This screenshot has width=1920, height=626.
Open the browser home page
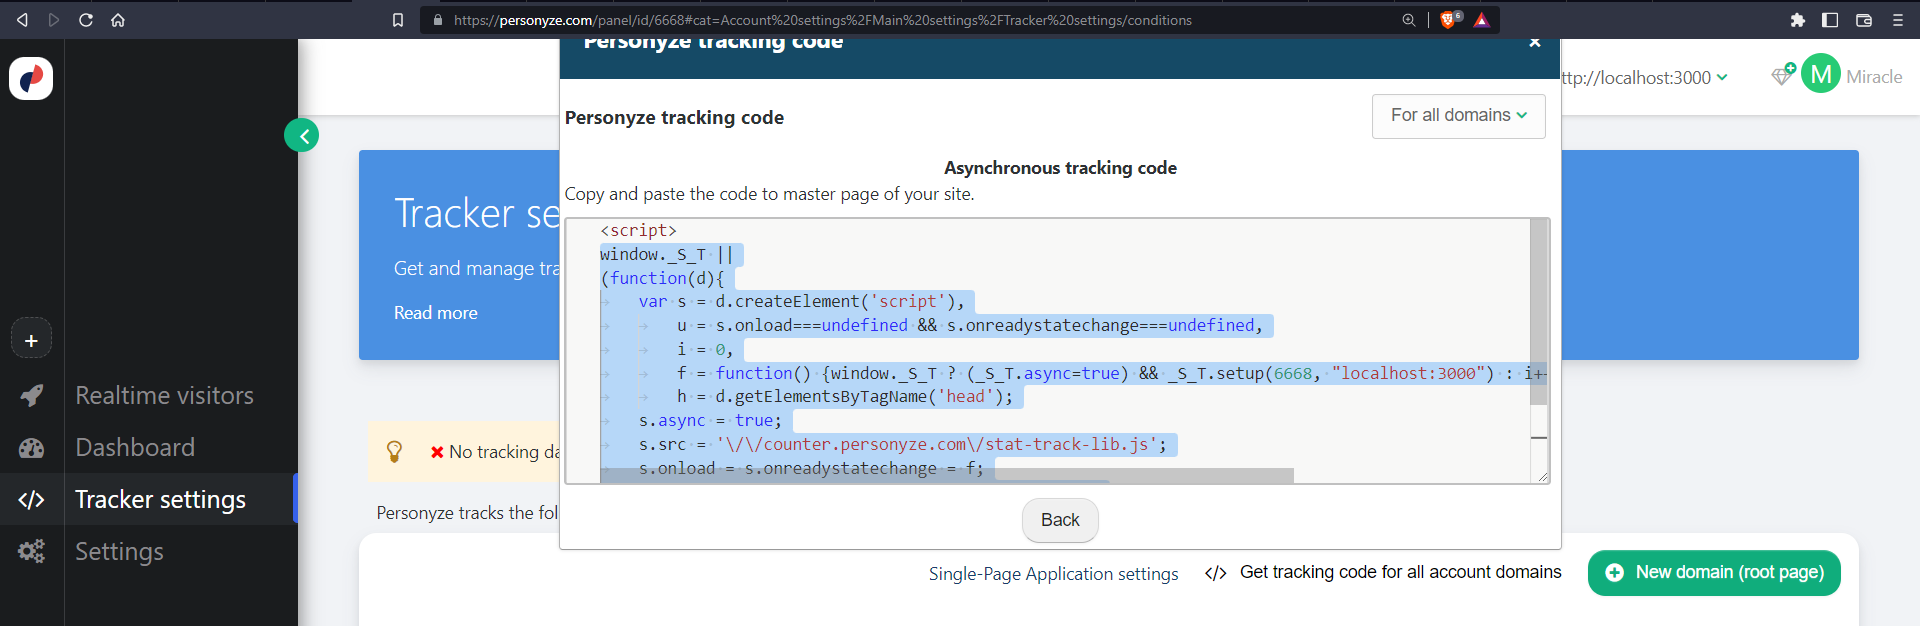click(x=118, y=20)
